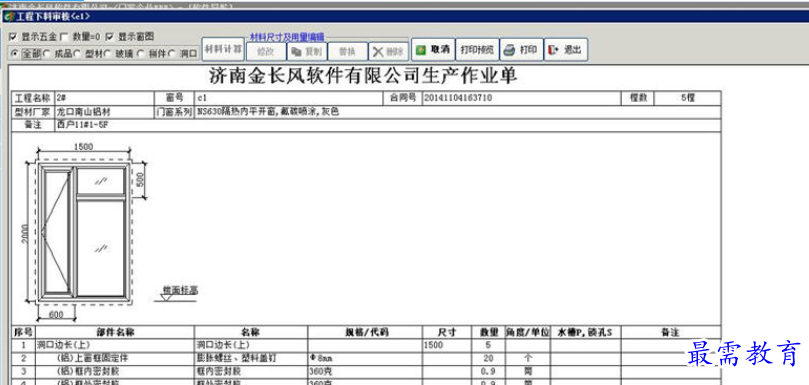Screen dimensions: 809x385
Task: Toggle the 显示窗图 checkbox
Action: 109,37
